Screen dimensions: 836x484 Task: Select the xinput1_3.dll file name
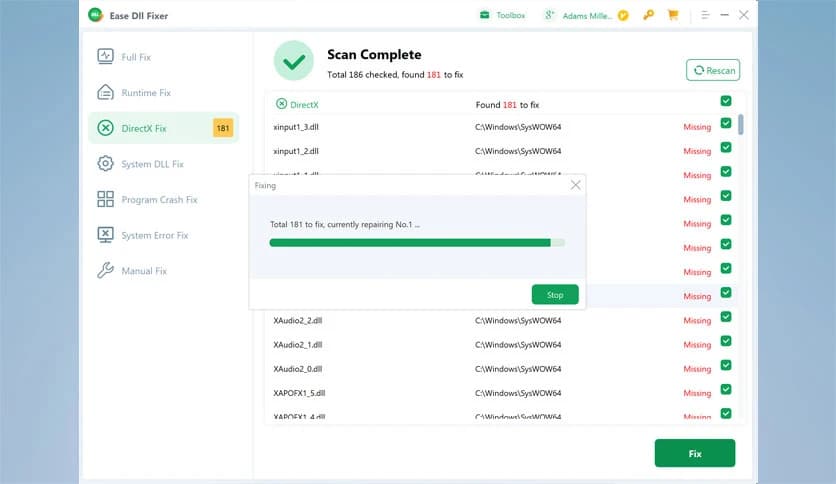coord(296,127)
